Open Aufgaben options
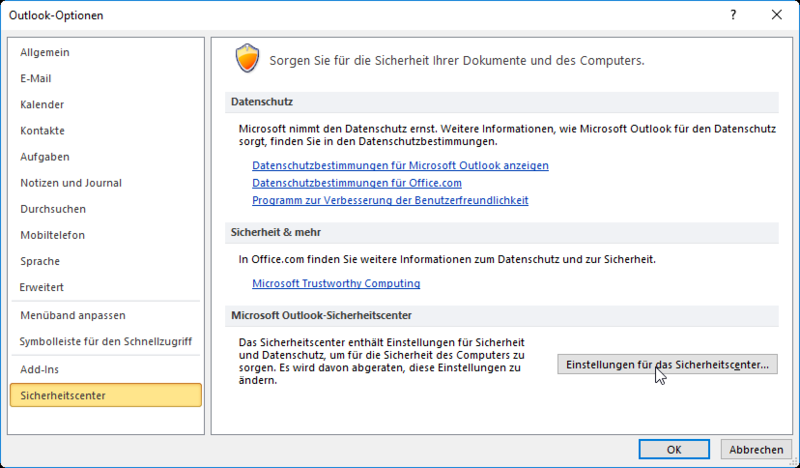The image size is (800, 468). 44,156
